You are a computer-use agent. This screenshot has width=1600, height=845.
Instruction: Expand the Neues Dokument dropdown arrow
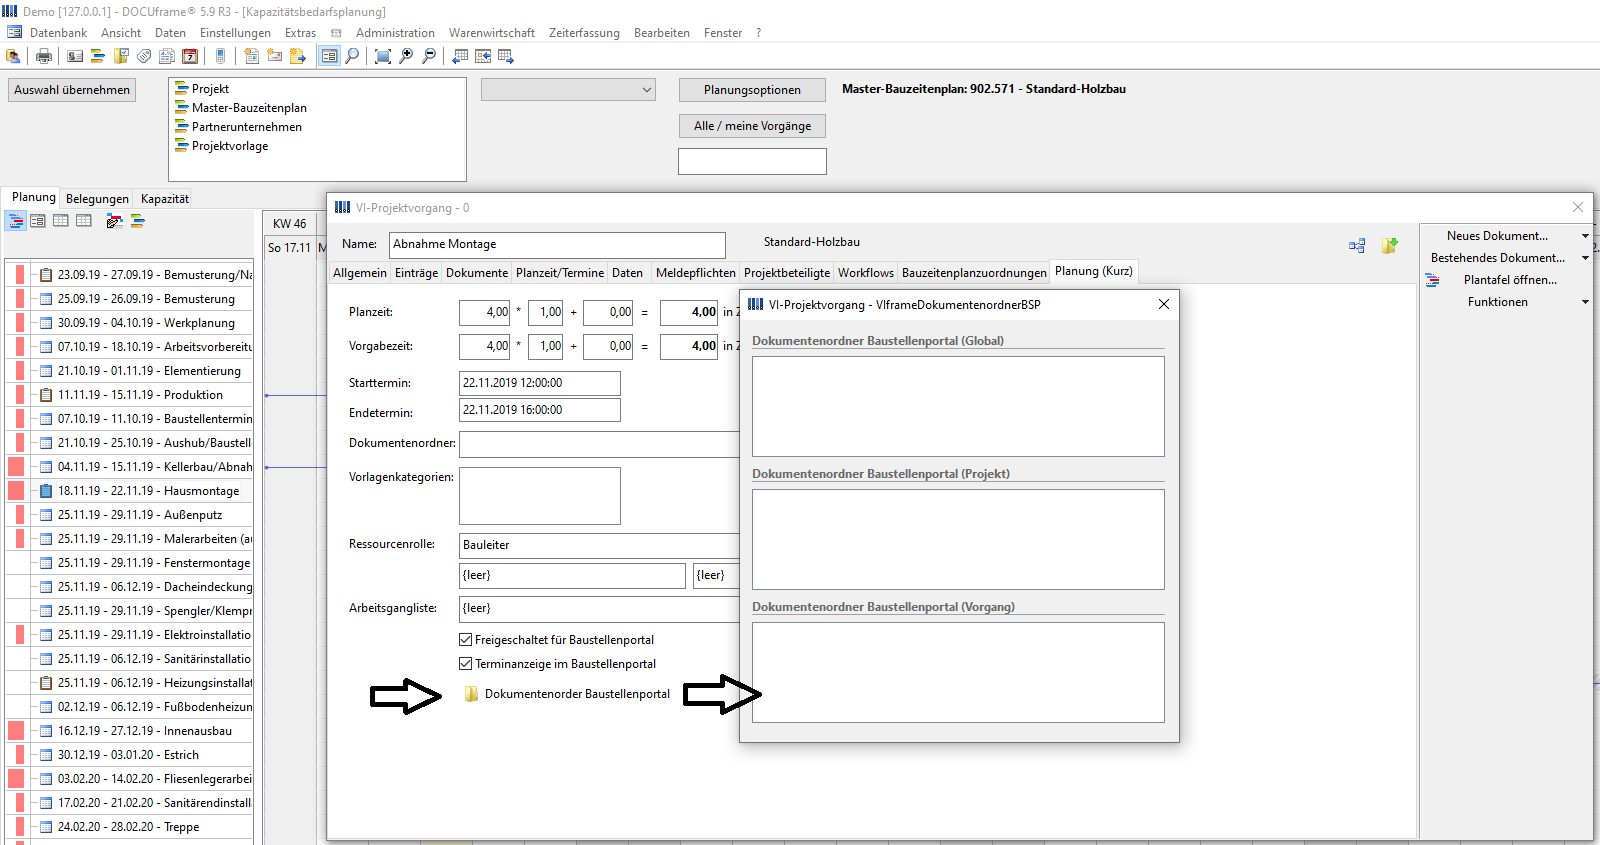pos(1585,236)
